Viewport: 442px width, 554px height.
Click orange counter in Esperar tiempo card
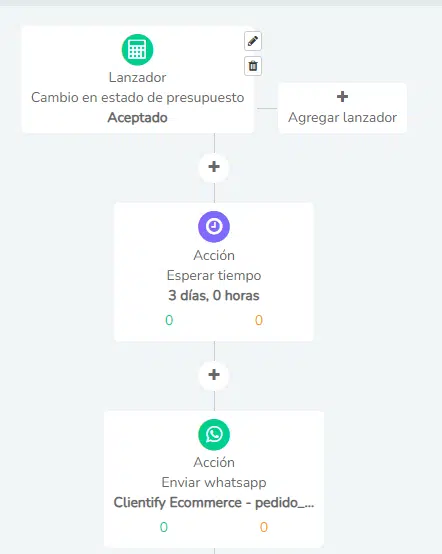pyautogui.click(x=259, y=320)
